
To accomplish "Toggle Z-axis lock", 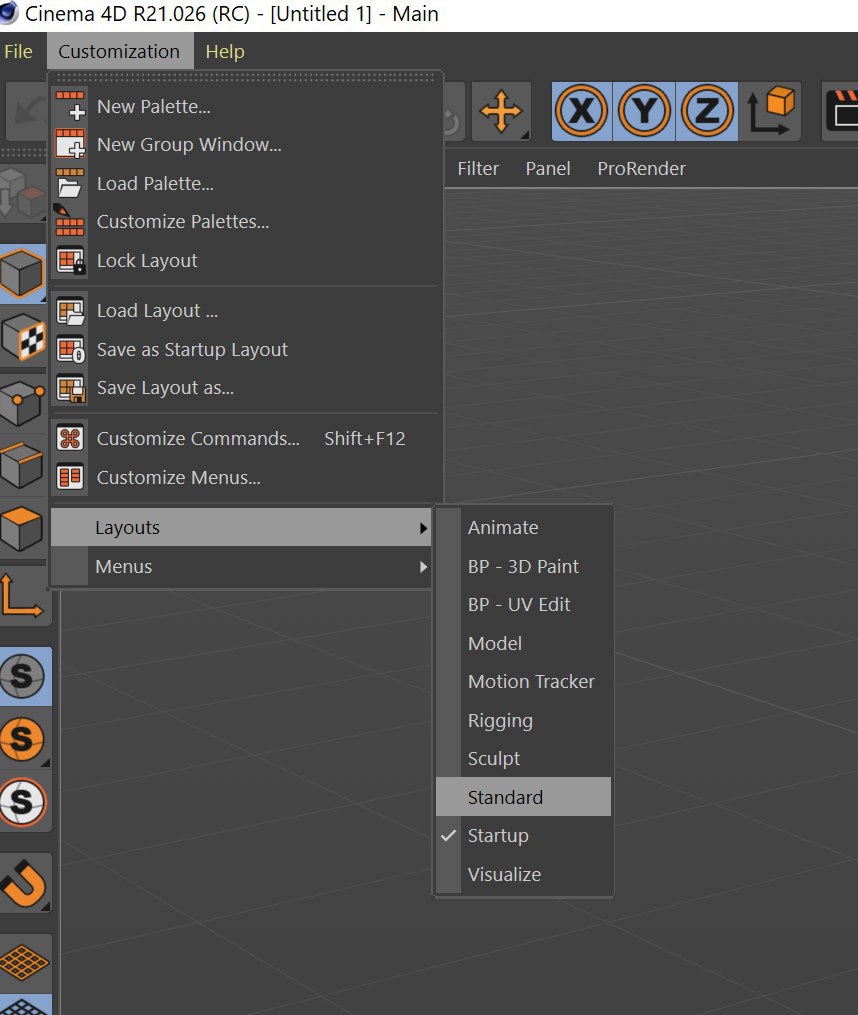I will [x=706, y=111].
